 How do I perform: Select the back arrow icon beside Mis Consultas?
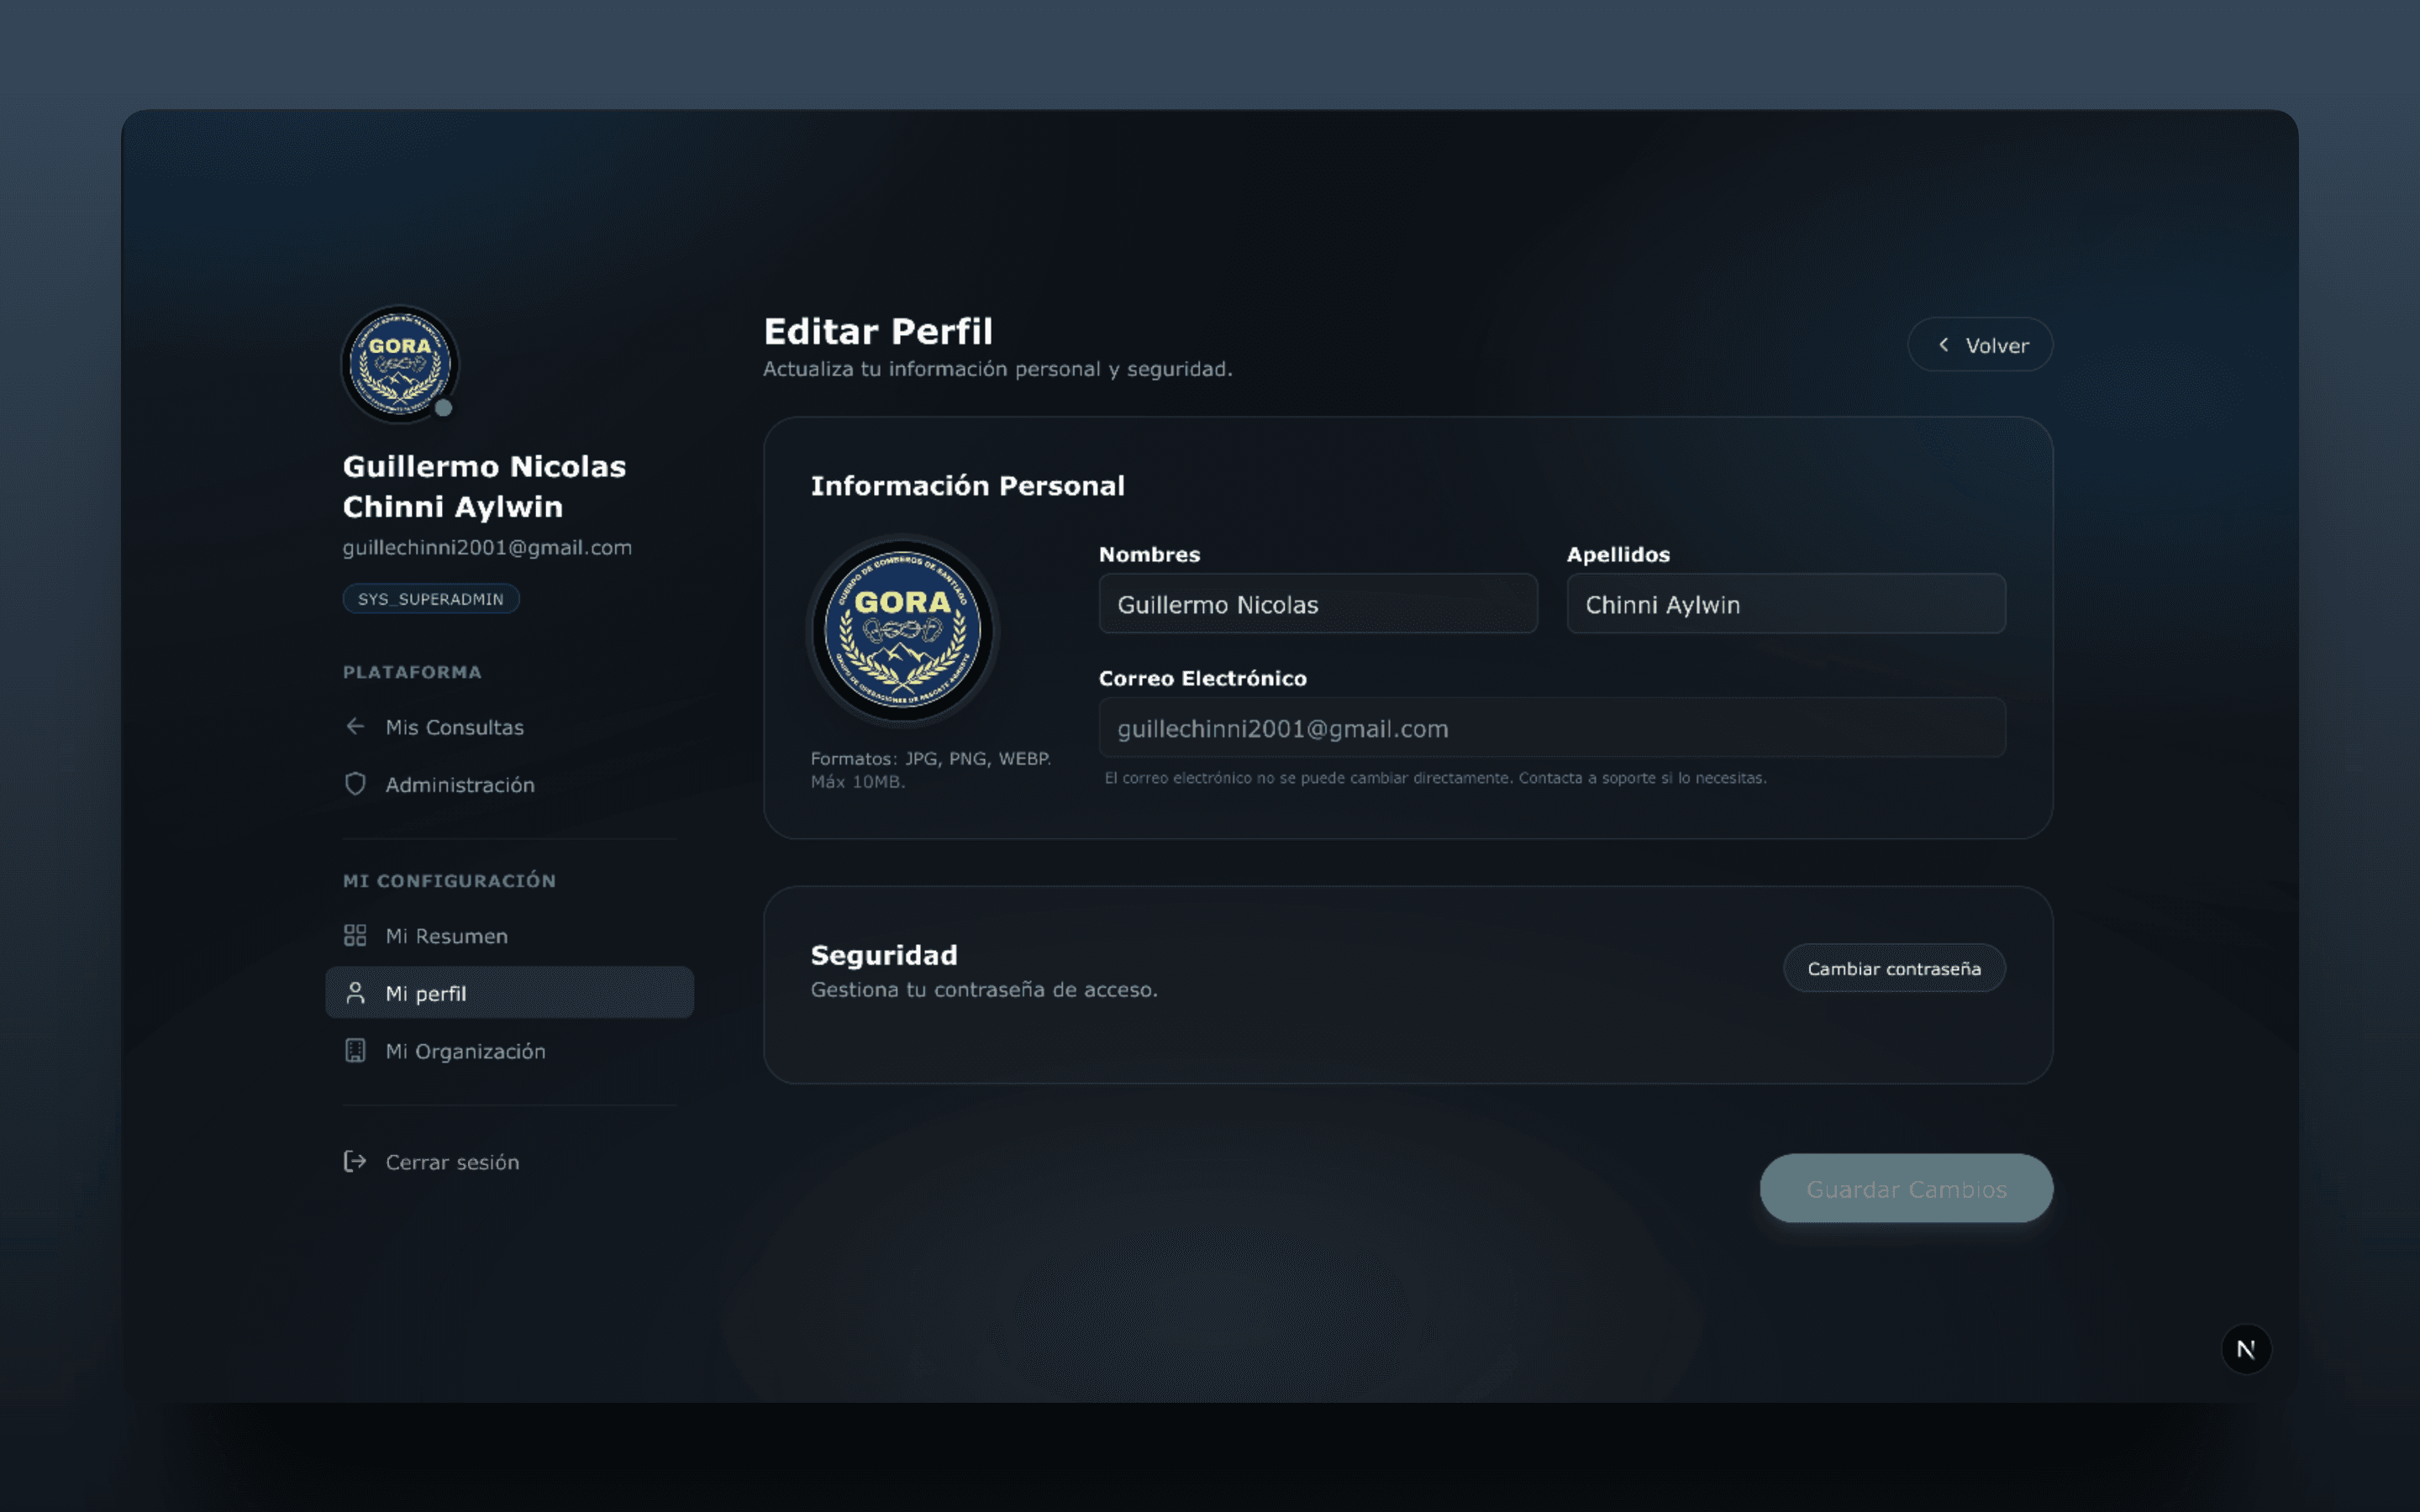(356, 727)
